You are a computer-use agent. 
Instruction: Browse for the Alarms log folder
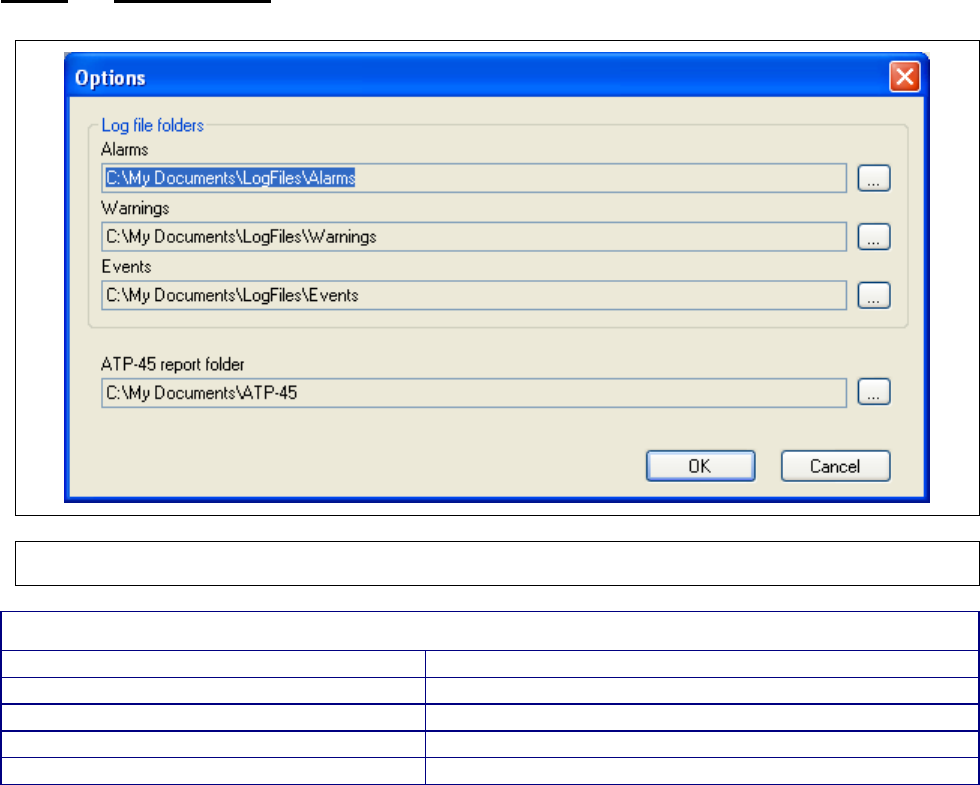(874, 178)
